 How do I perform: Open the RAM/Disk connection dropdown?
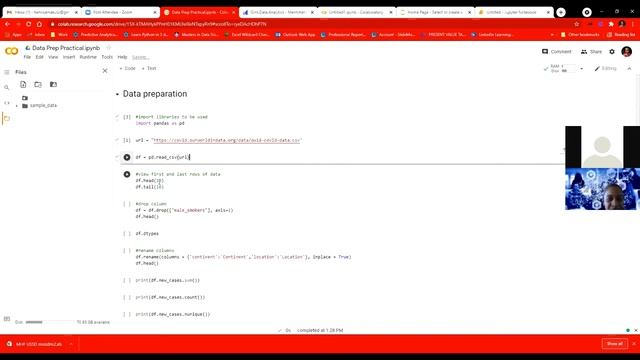581,69
